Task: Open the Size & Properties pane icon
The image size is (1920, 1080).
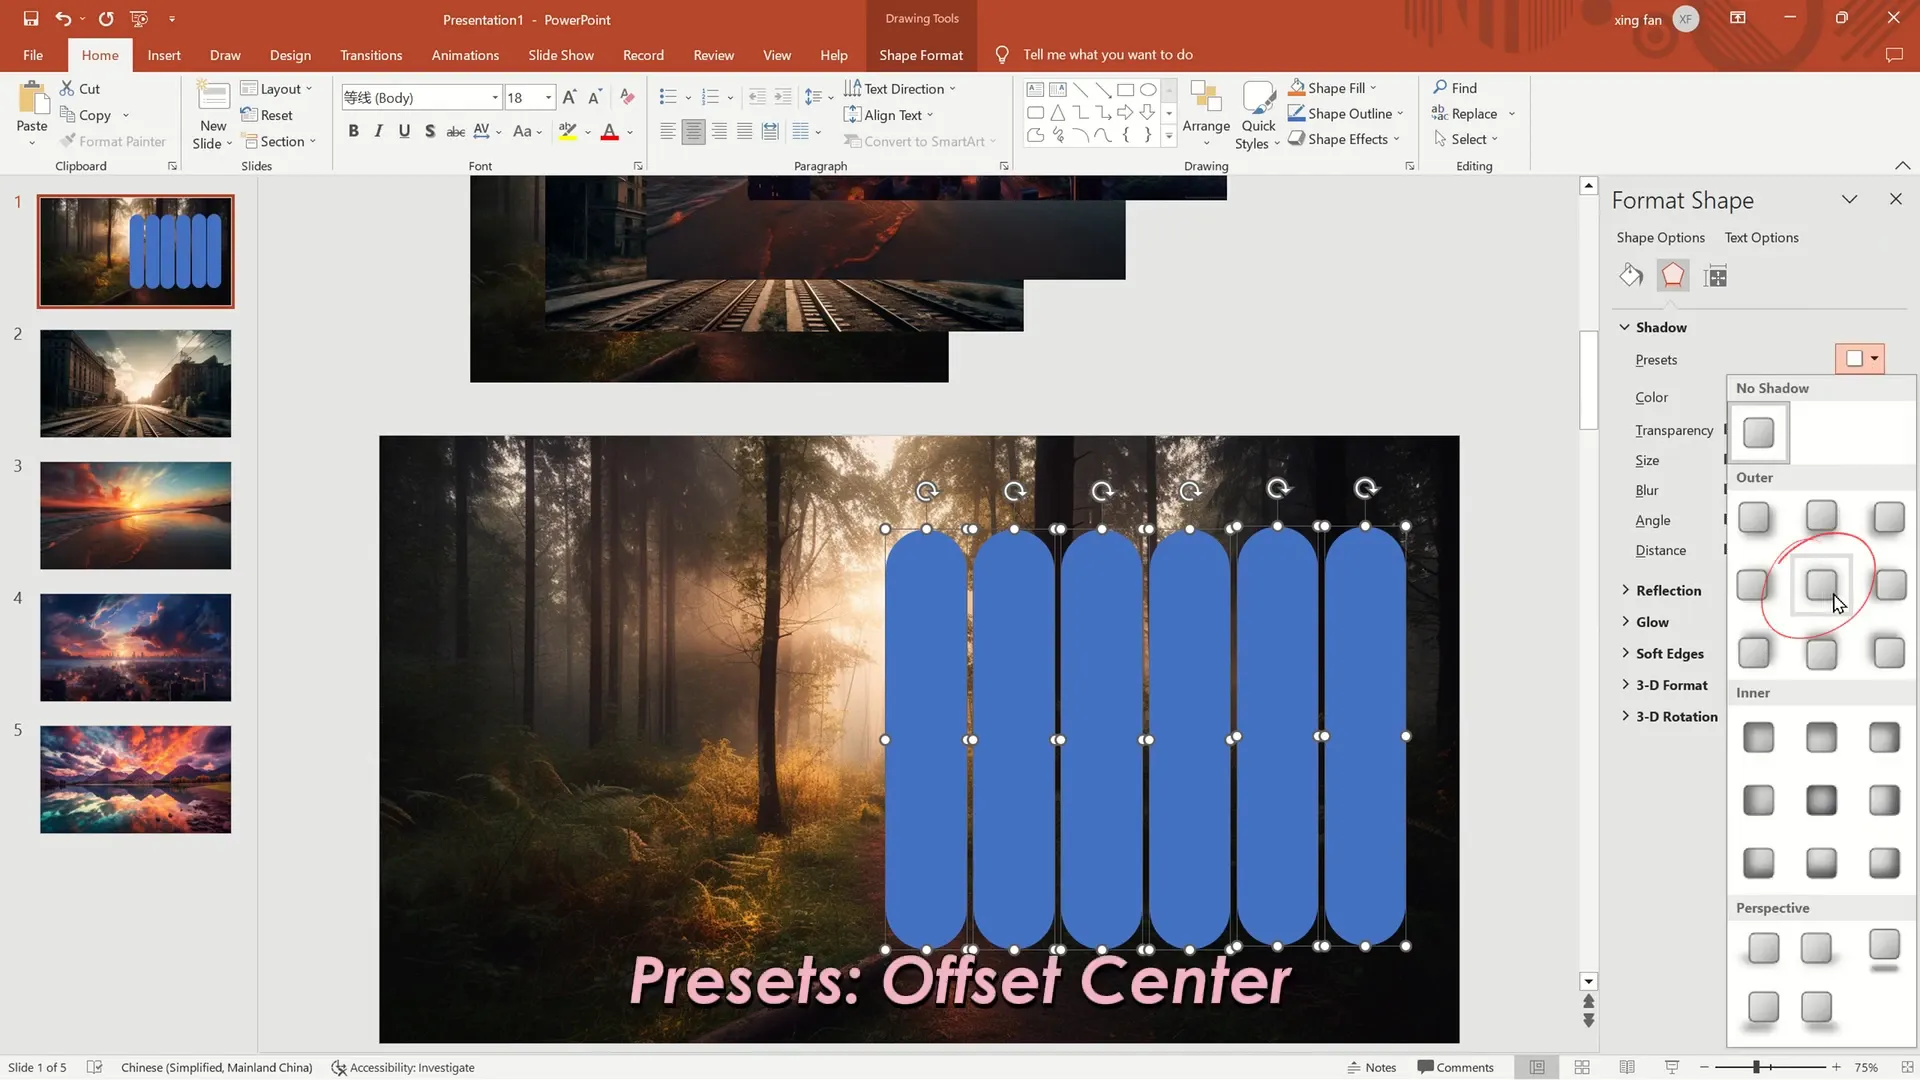Action: tap(1716, 276)
